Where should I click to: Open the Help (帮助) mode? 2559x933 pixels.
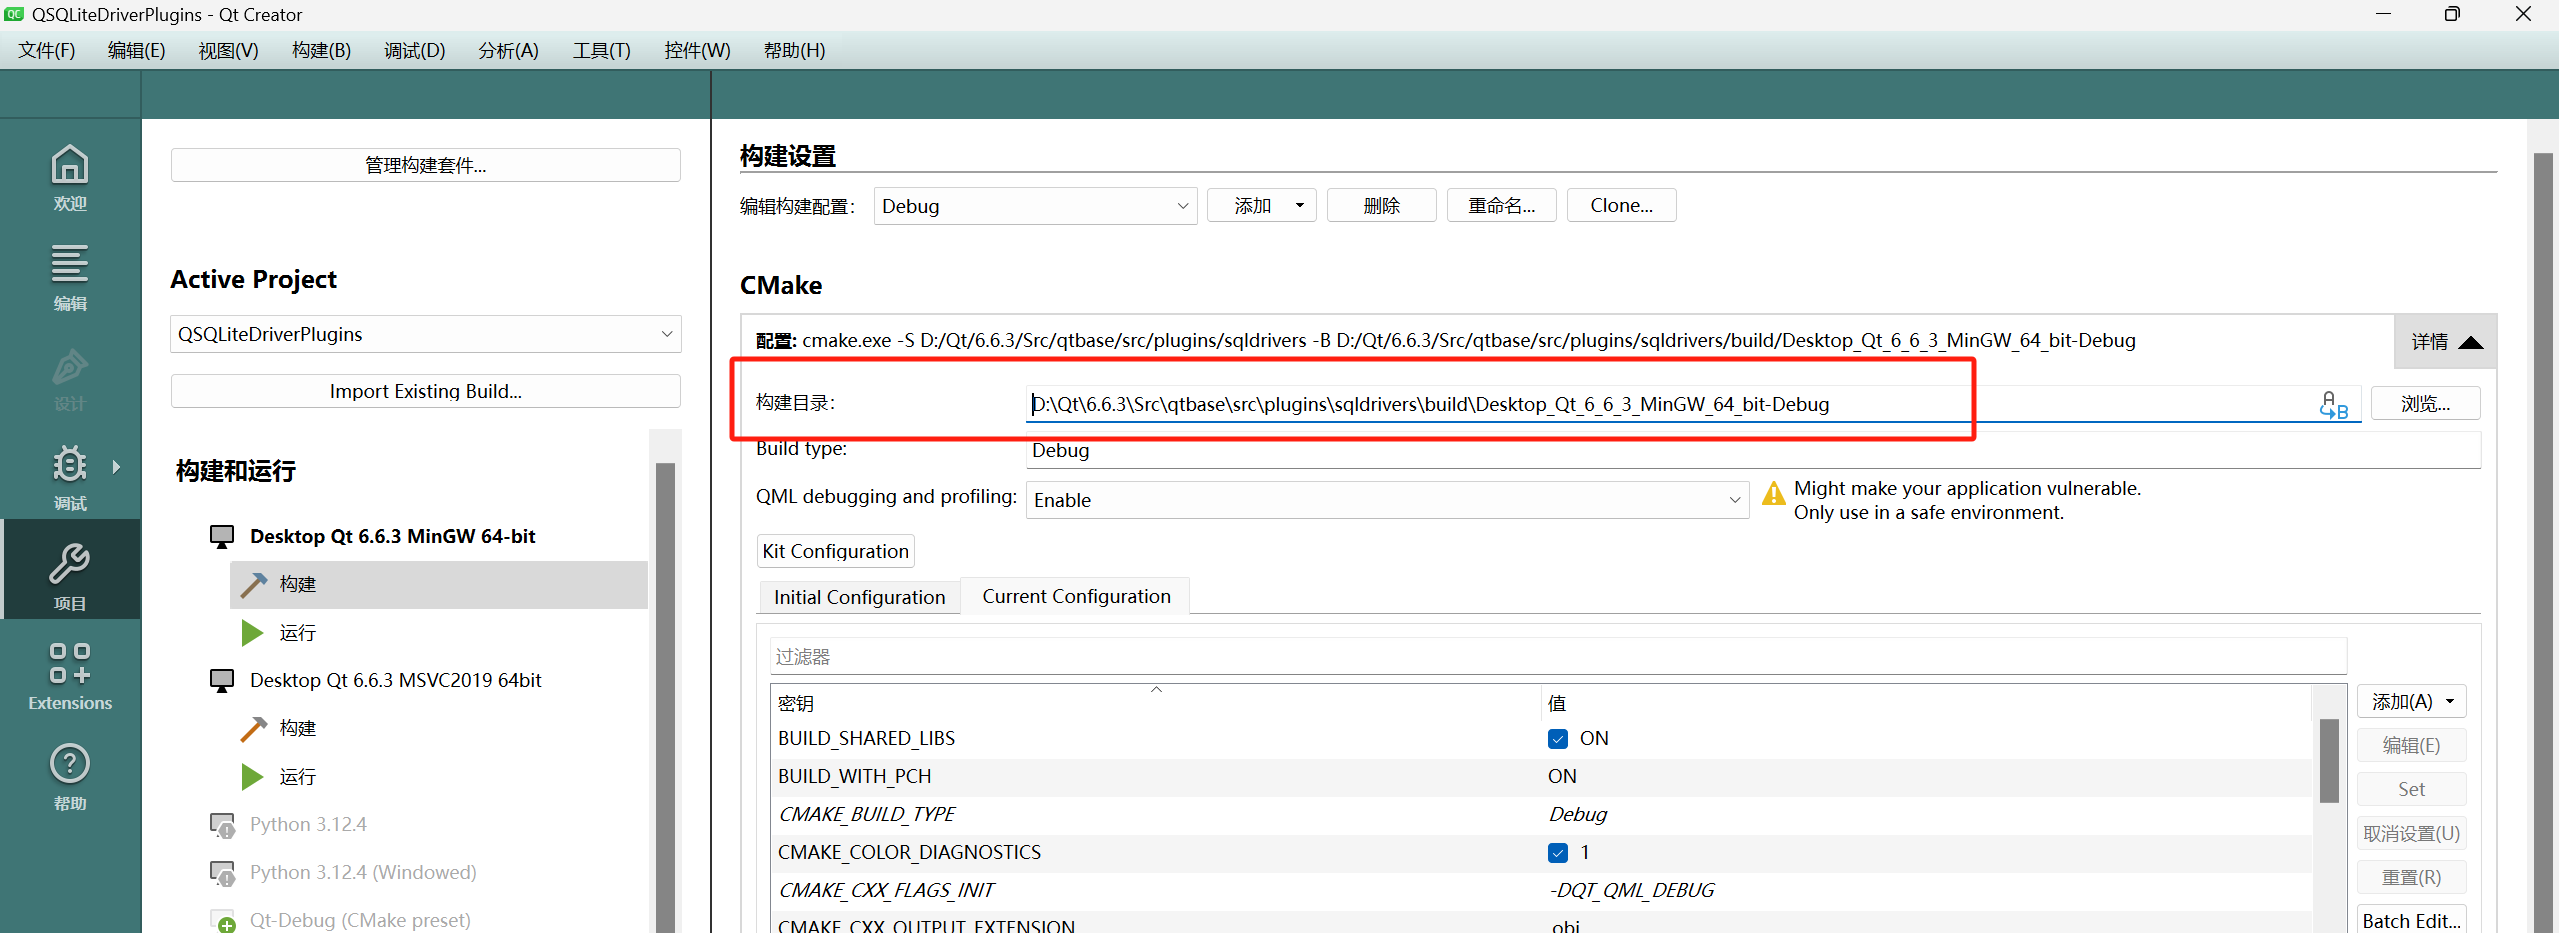coord(70,777)
